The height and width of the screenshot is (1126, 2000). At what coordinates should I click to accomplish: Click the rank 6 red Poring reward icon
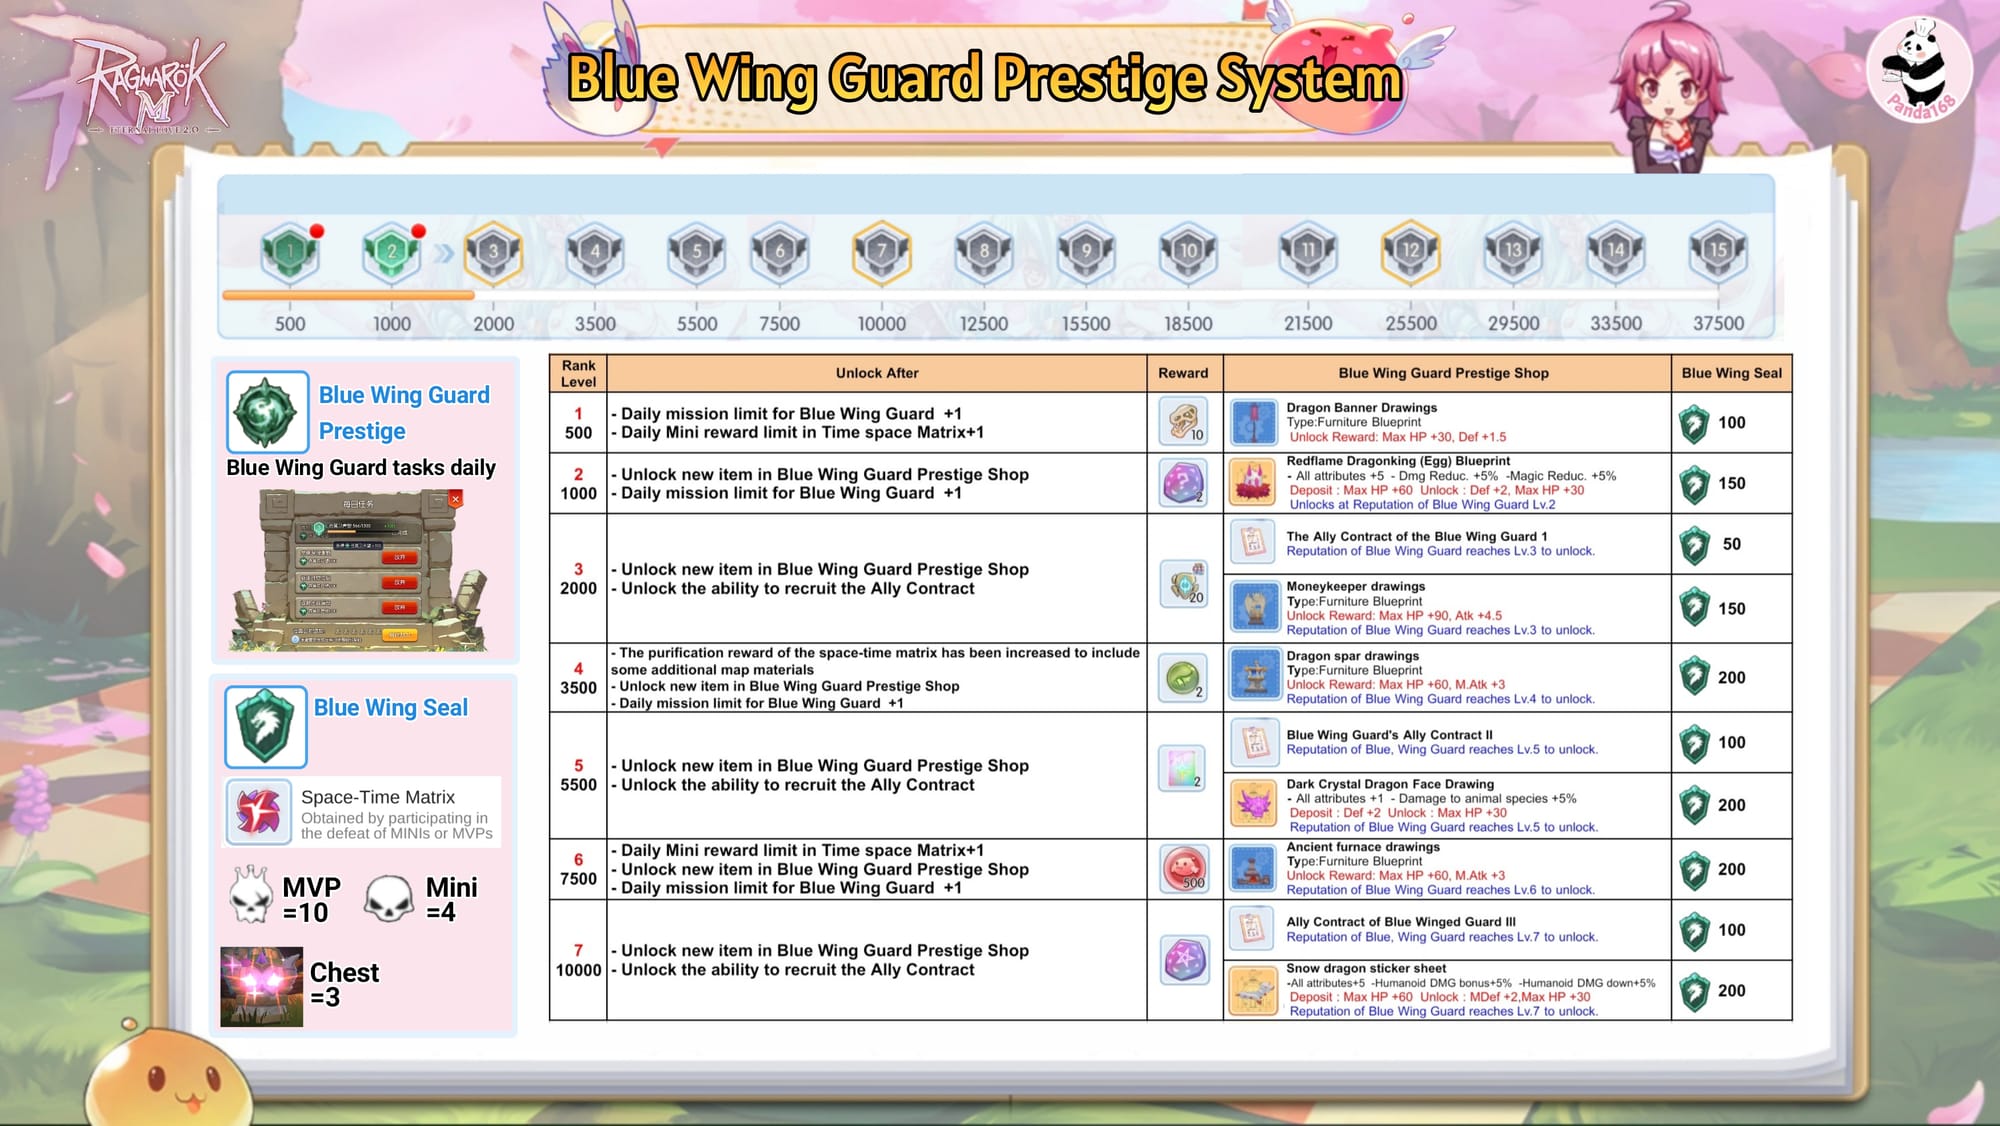pos(1183,868)
